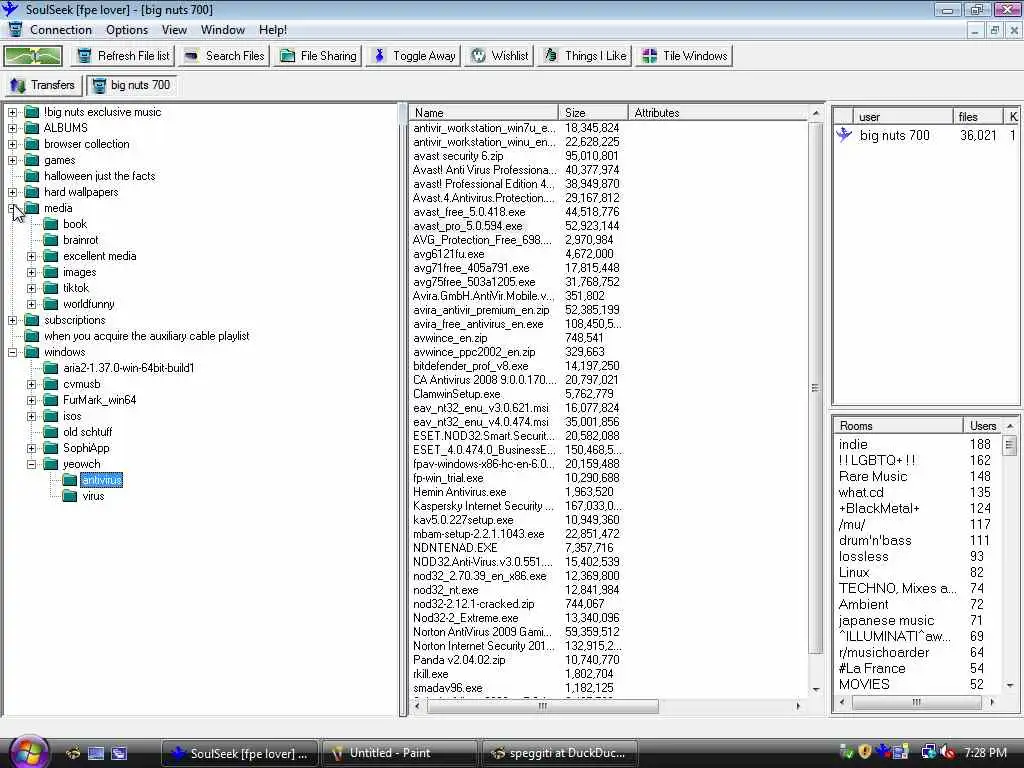Click the file list vertical scrollbar thumb
Image resolution: width=1024 pixels, height=768 pixels.
click(815, 388)
